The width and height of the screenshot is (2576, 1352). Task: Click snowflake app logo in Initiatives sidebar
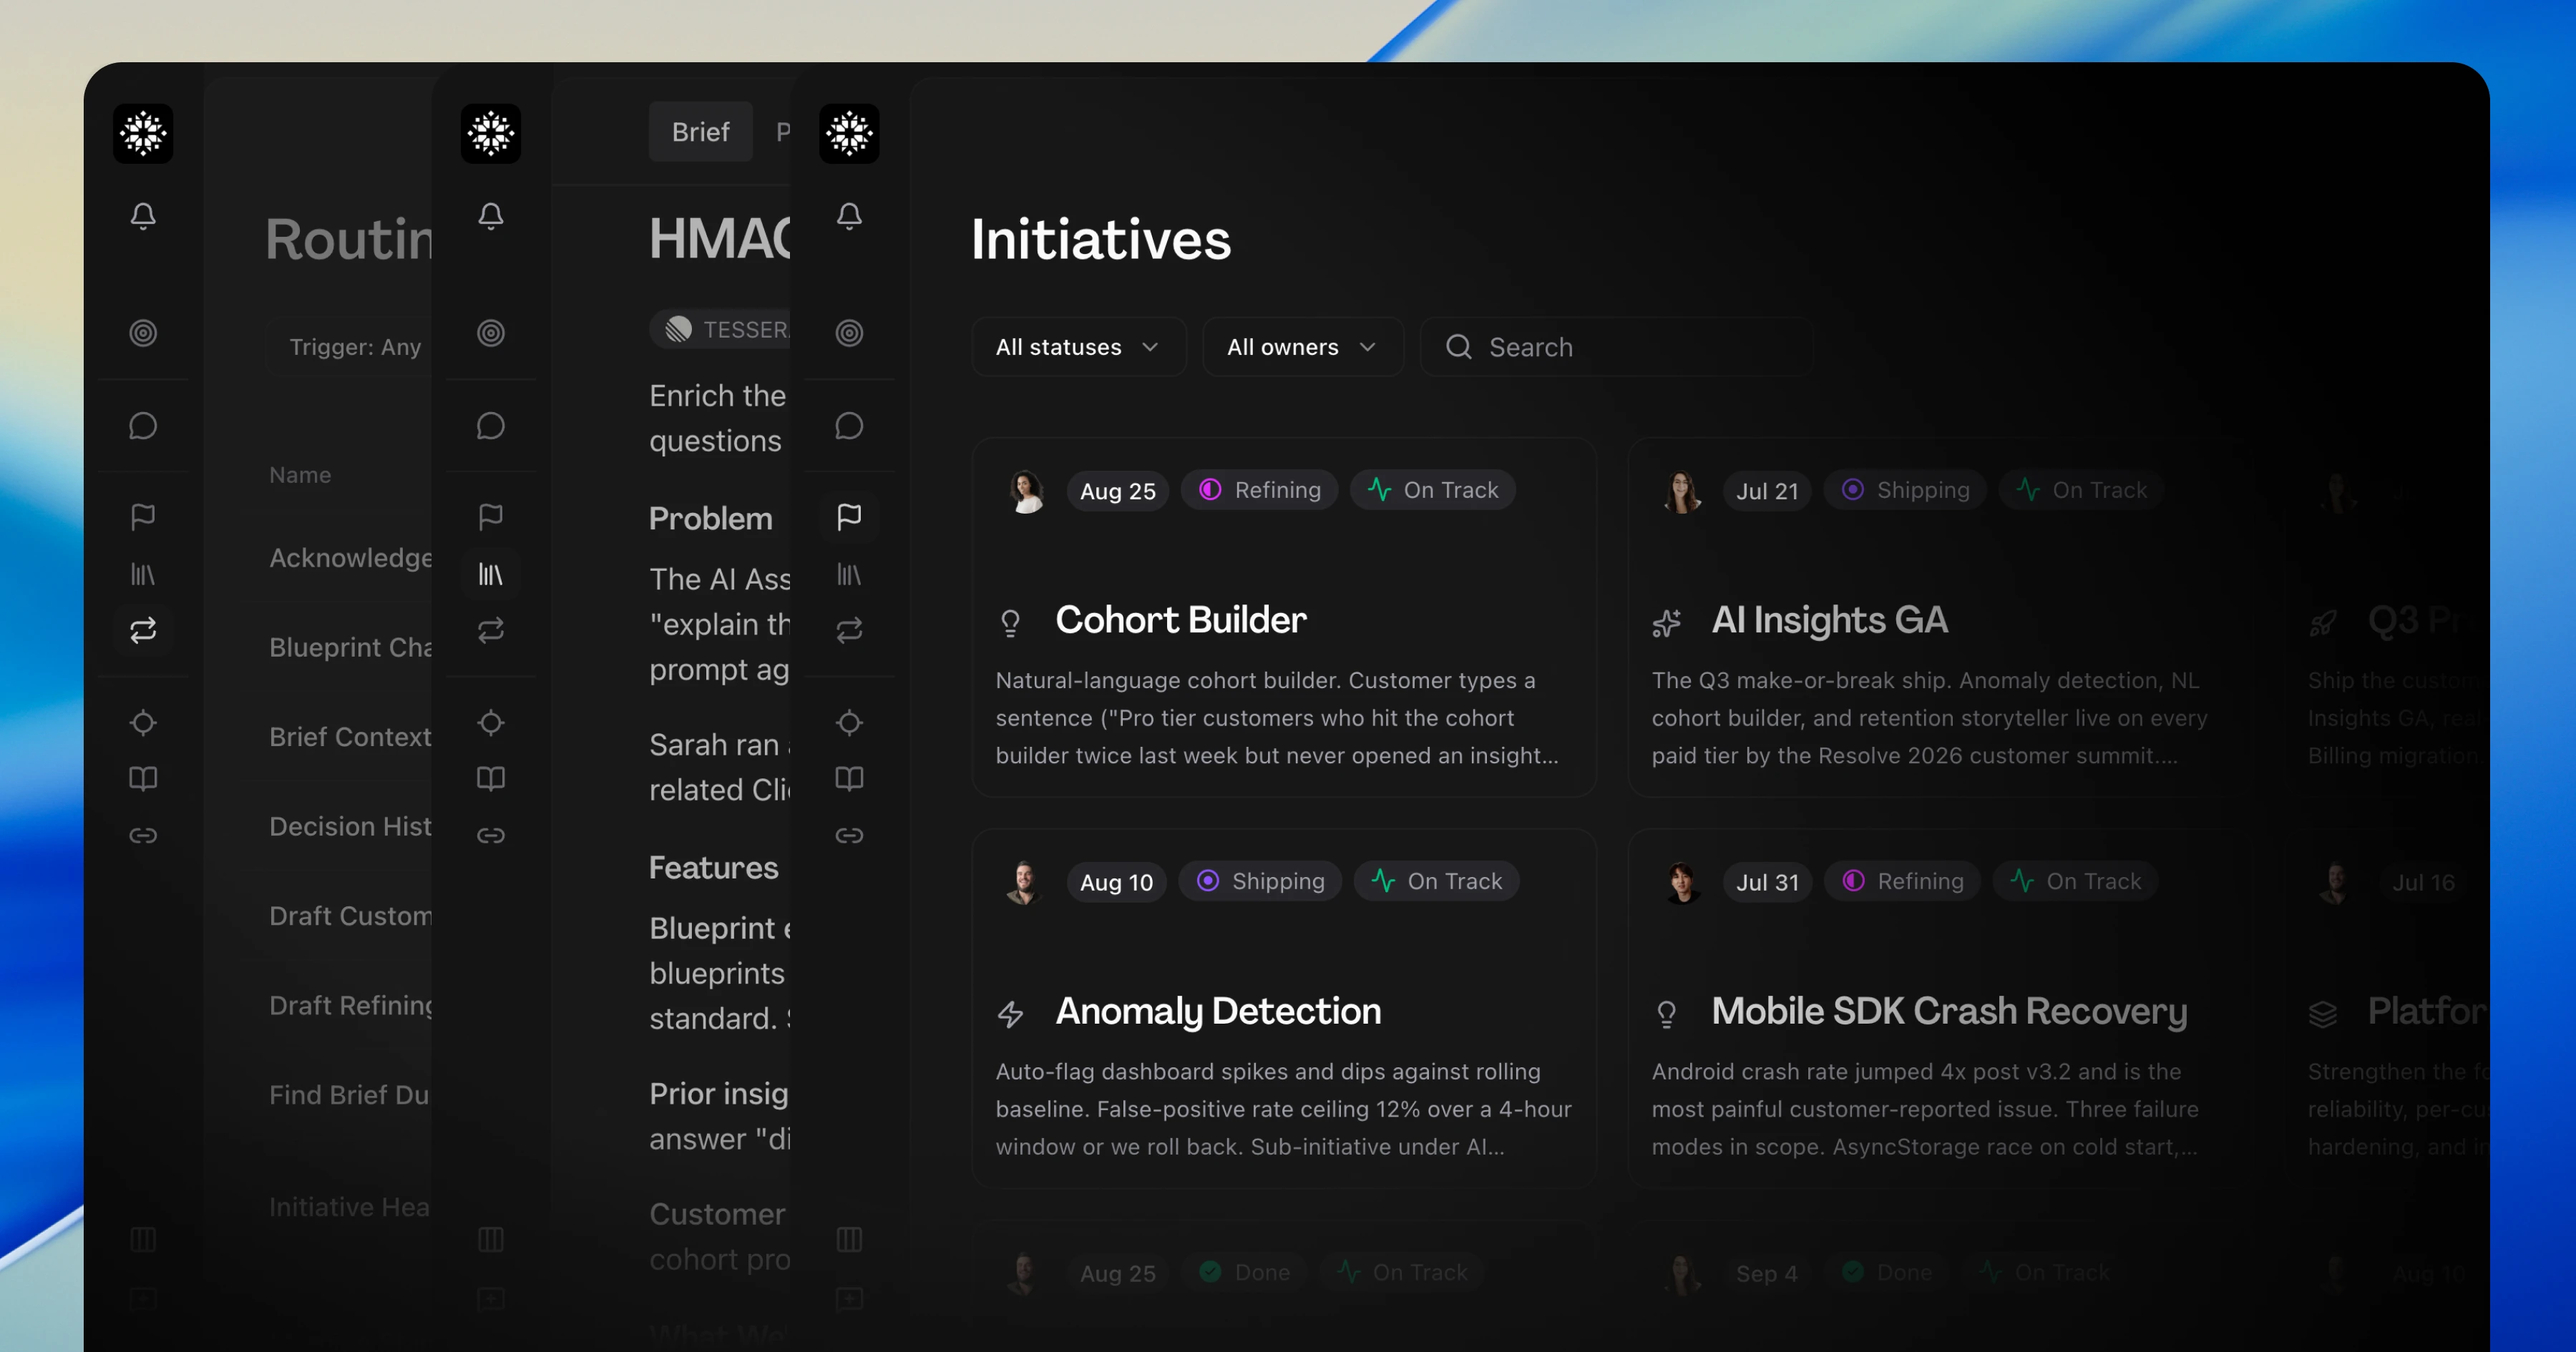(x=849, y=133)
